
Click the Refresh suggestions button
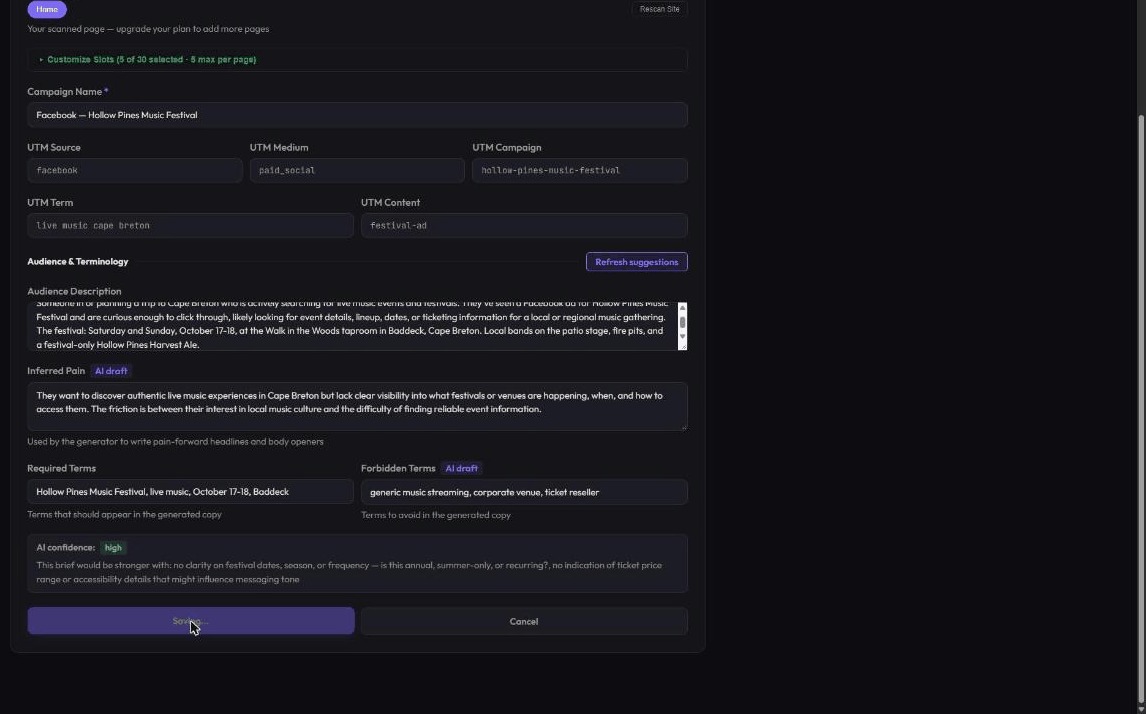coord(637,262)
